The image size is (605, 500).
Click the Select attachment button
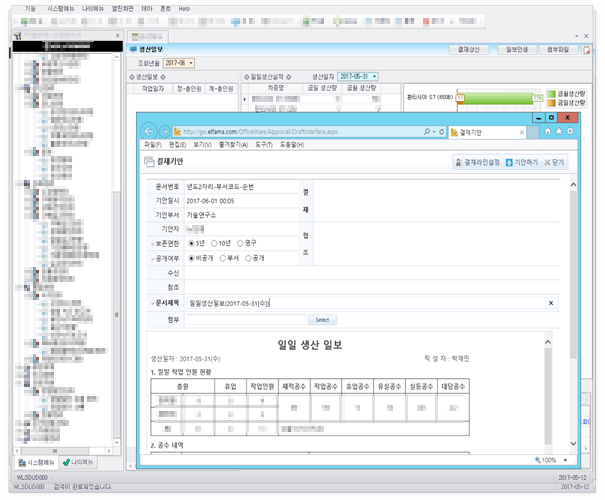(322, 320)
